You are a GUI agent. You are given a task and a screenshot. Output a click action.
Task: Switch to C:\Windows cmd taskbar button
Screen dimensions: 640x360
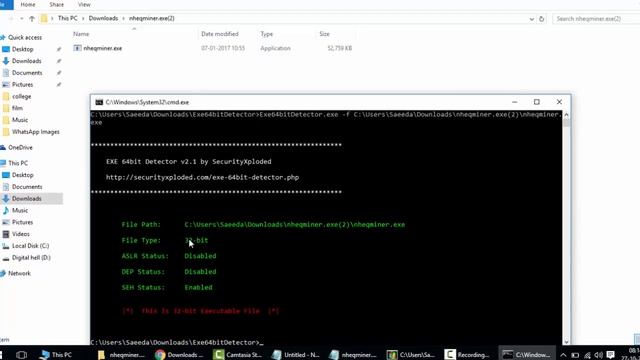pyautogui.click(x=527, y=355)
